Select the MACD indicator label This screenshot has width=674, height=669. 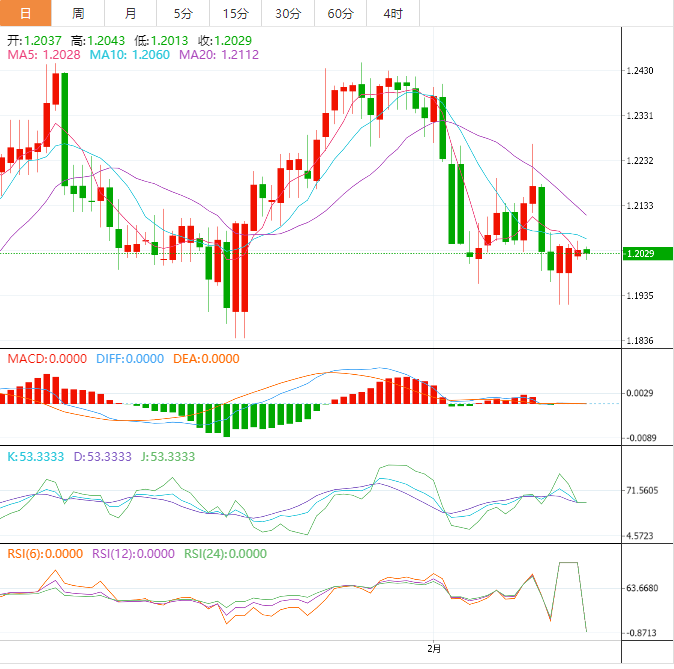point(47,359)
